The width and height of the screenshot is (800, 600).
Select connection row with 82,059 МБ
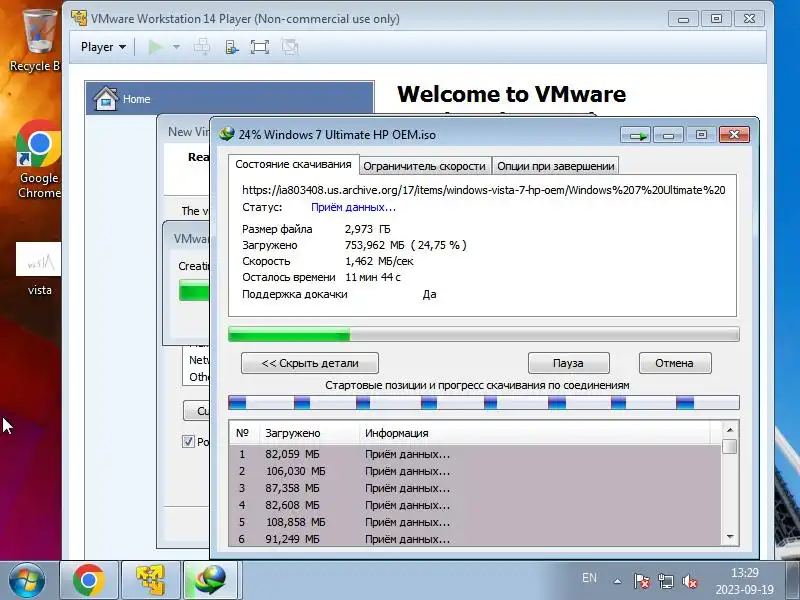pos(475,454)
